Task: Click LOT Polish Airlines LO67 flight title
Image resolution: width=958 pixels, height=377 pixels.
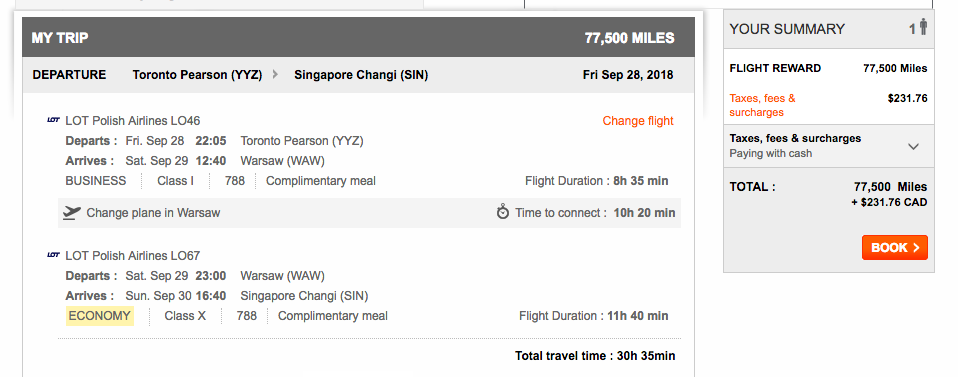Action: 133,255
